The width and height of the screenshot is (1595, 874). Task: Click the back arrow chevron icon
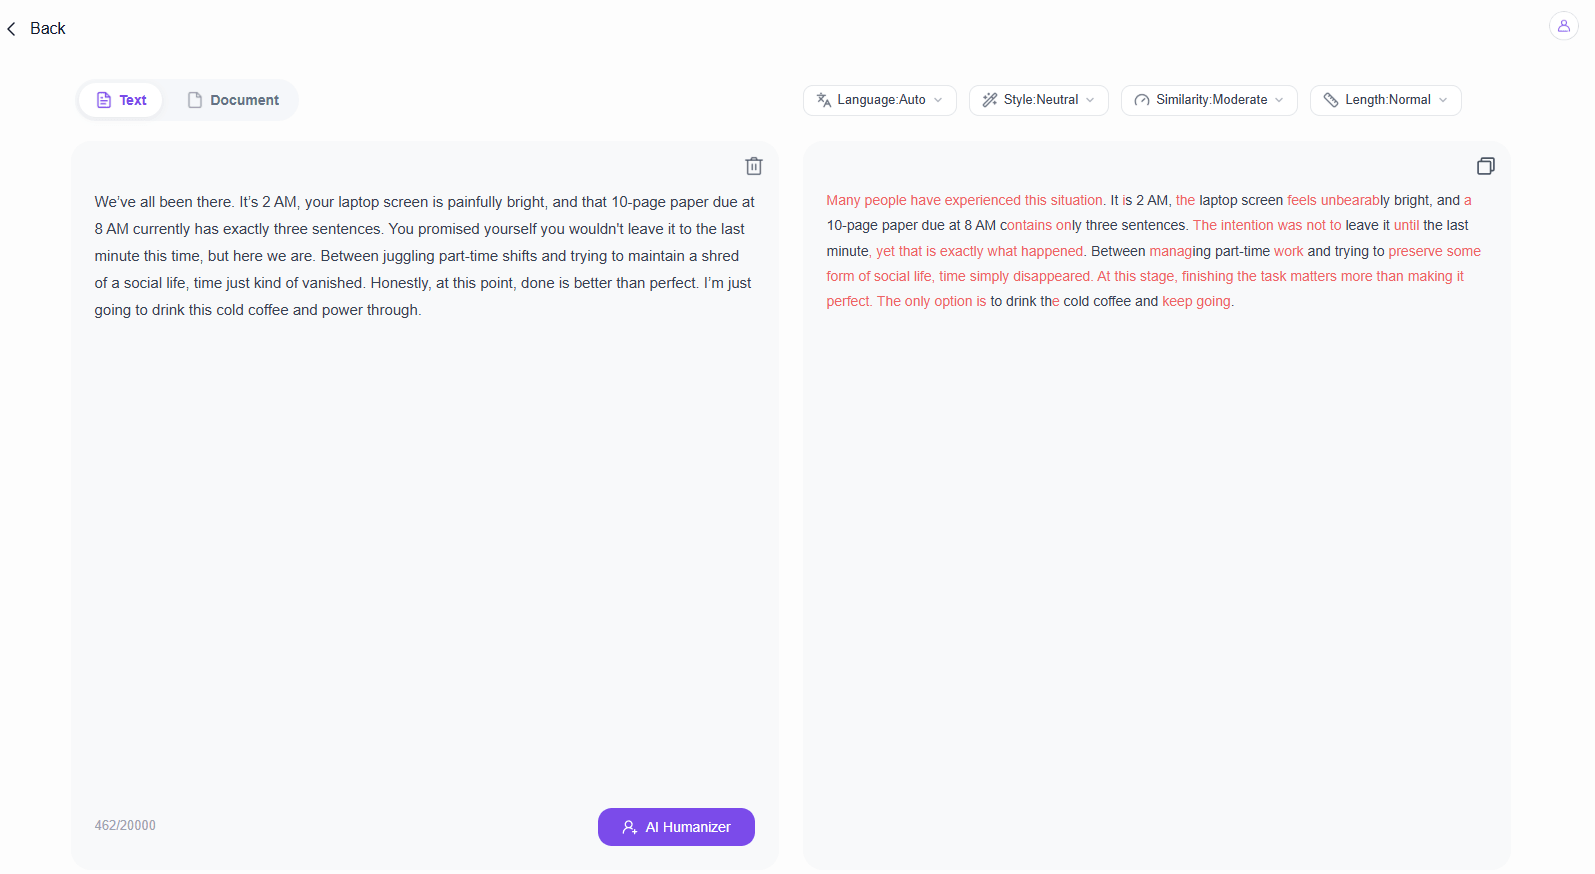11,29
